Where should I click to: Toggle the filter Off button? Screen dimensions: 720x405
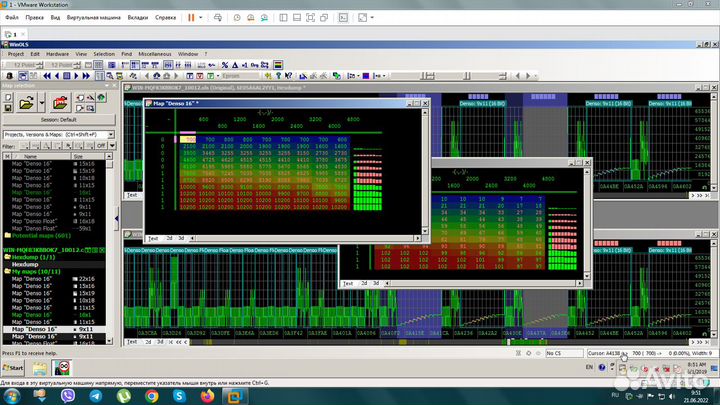pos(101,146)
